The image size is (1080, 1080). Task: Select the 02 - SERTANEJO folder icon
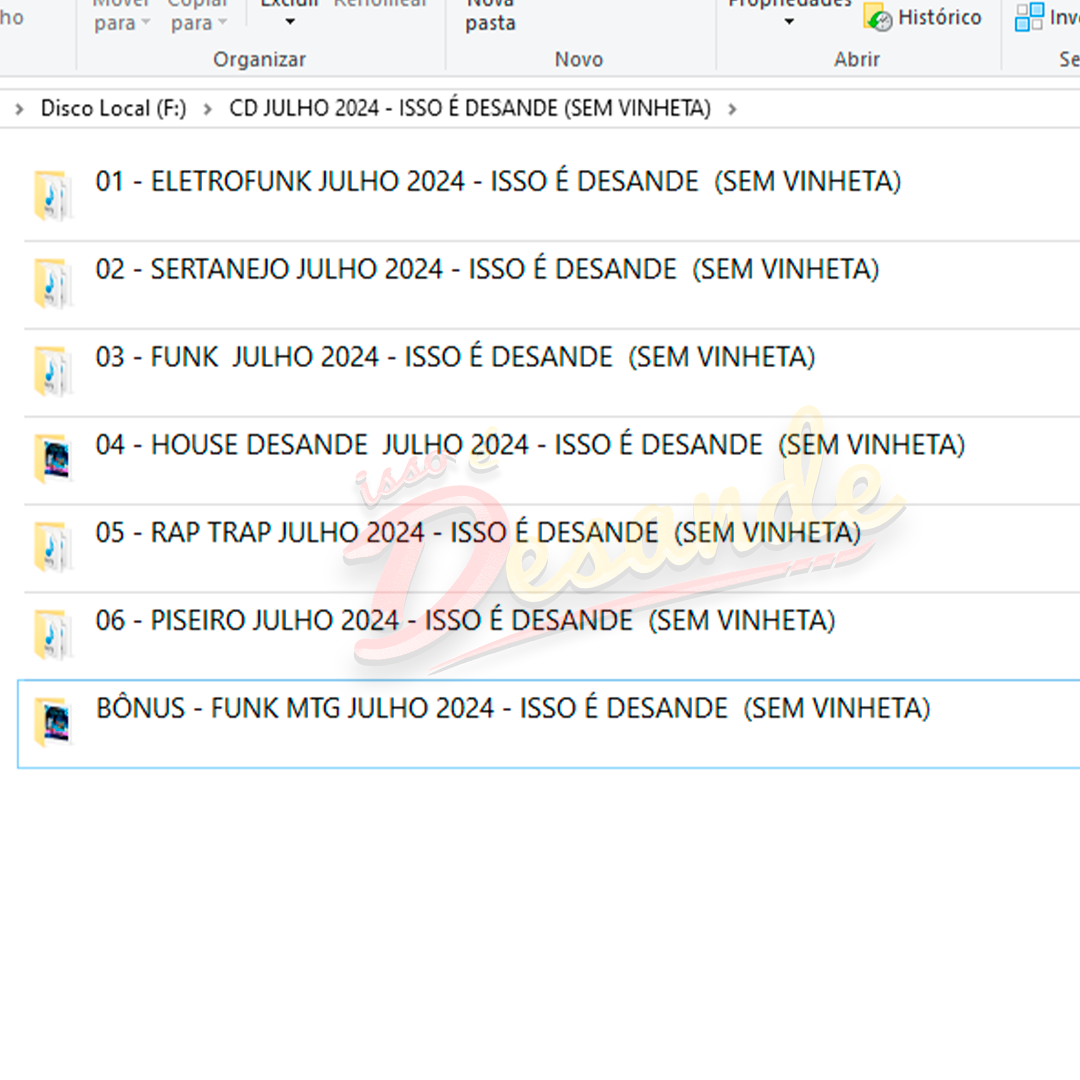pyautogui.click(x=51, y=283)
